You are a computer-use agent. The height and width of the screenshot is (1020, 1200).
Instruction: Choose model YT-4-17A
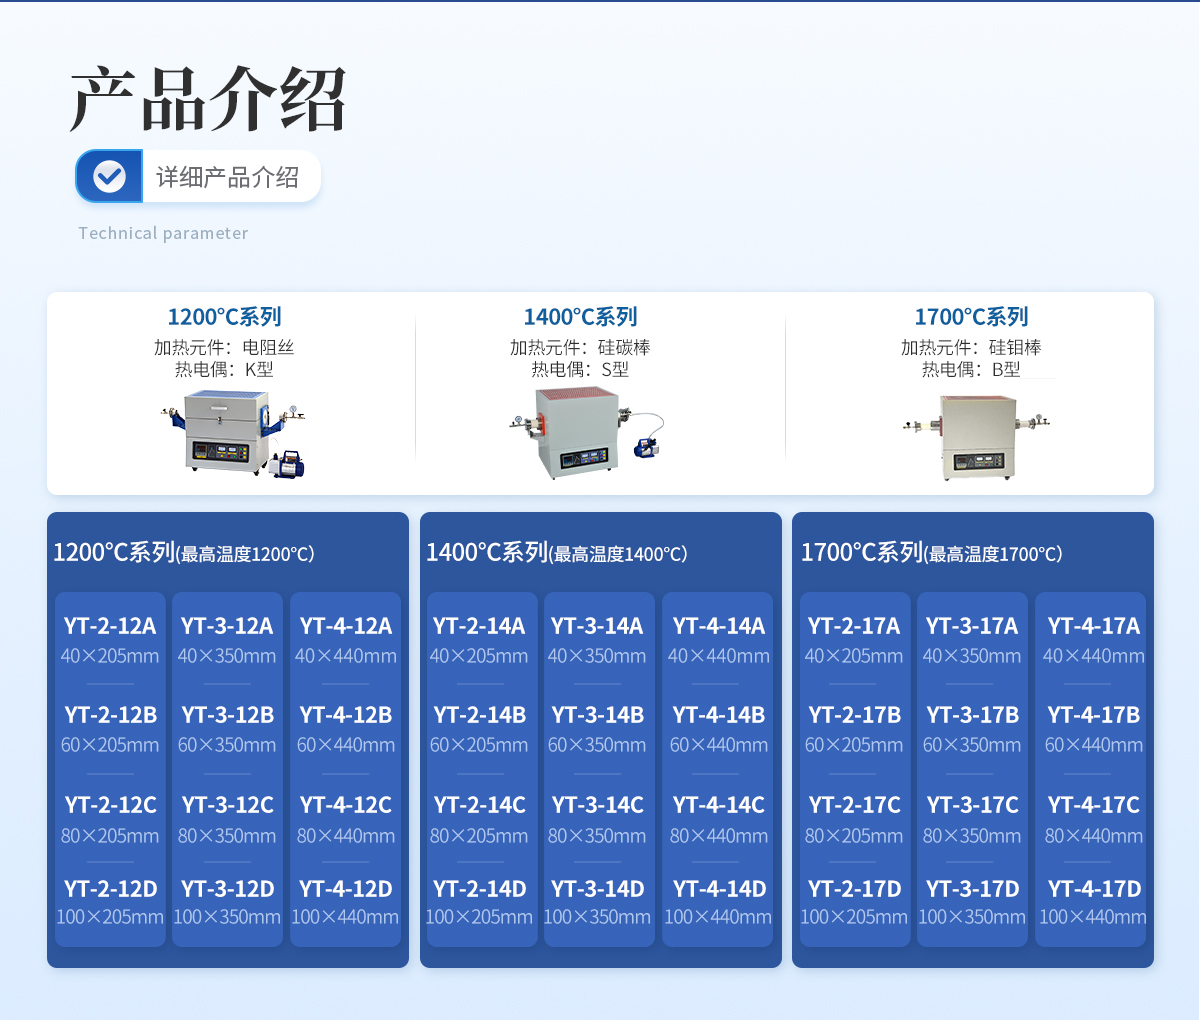pos(1093,627)
